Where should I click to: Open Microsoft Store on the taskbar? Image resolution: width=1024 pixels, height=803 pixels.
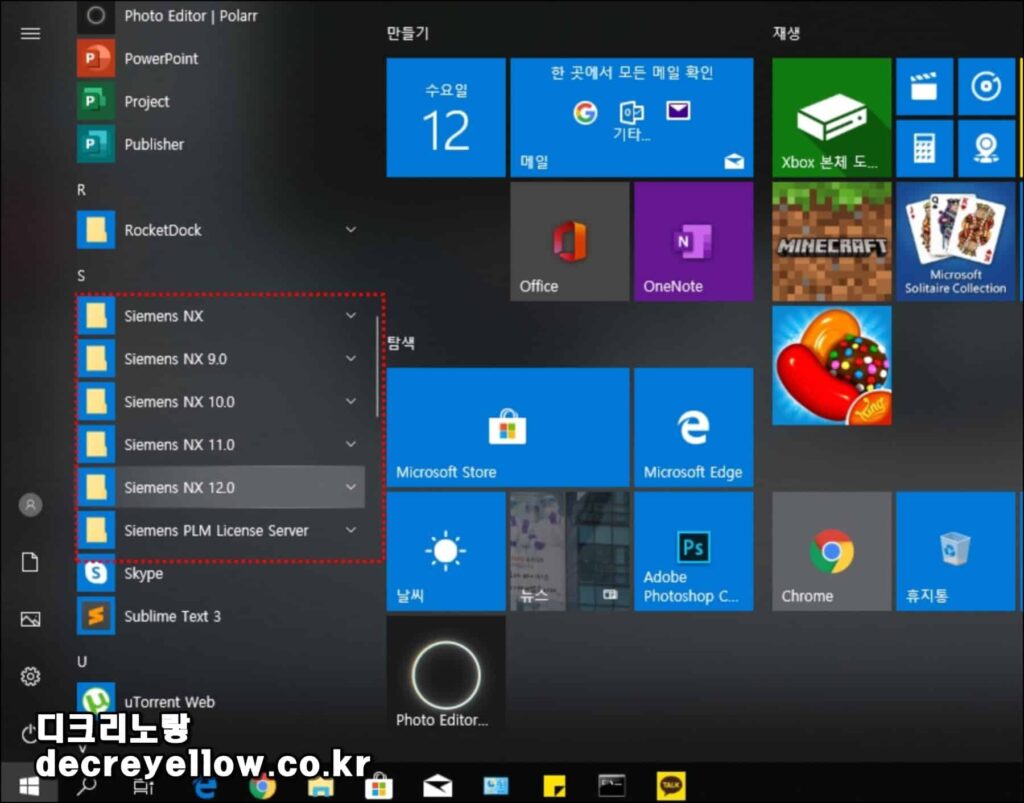pyautogui.click(x=379, y=787)
